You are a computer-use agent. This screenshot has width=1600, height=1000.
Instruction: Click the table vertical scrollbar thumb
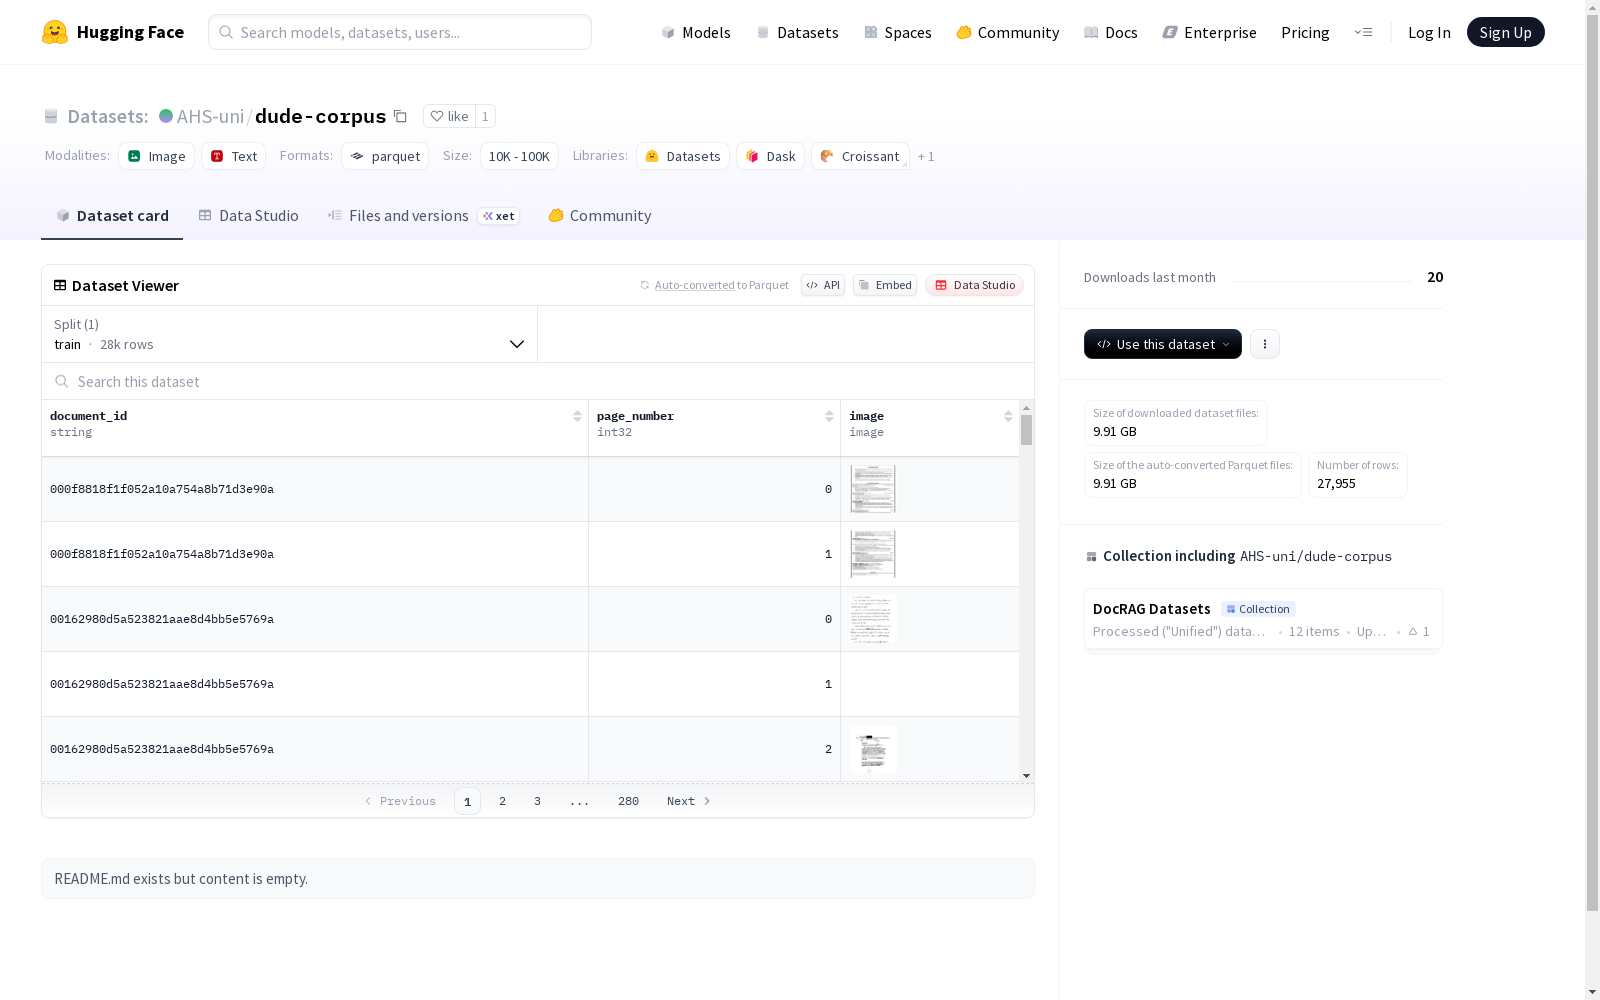[1026, 430]
